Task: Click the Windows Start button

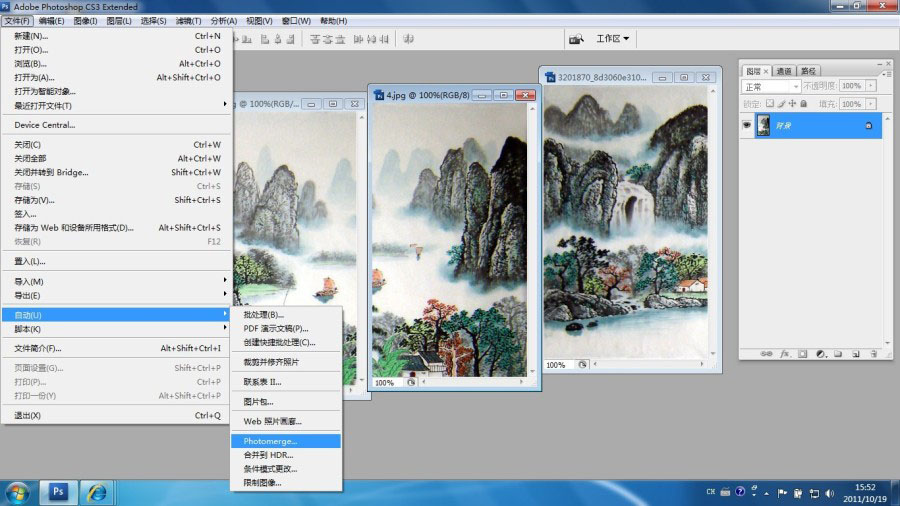Action: pyautogui.click(x=17, y=491)
